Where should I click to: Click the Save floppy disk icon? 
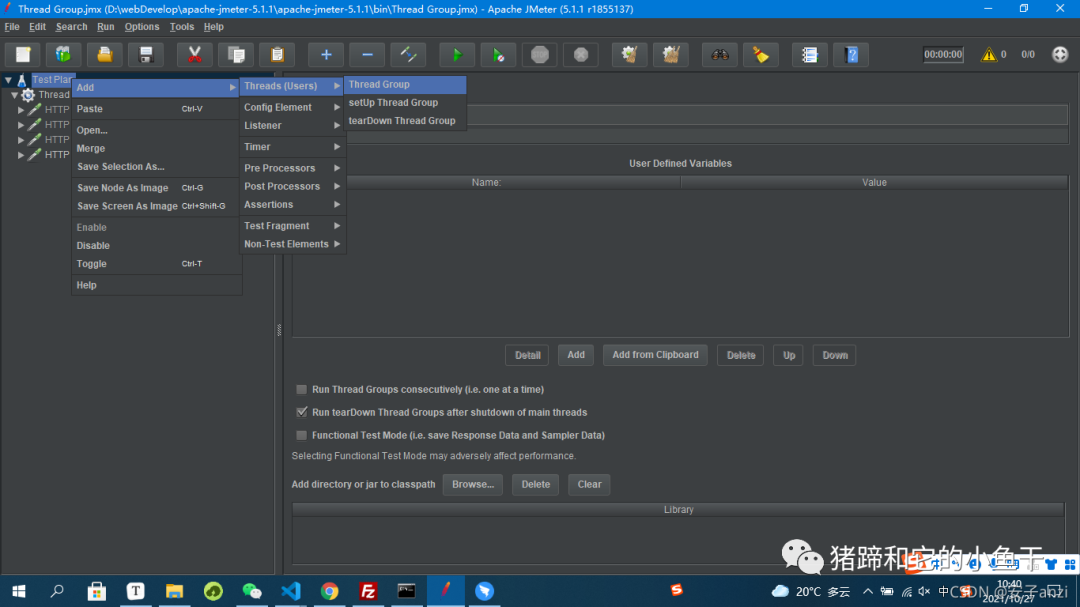coord(146,54)
